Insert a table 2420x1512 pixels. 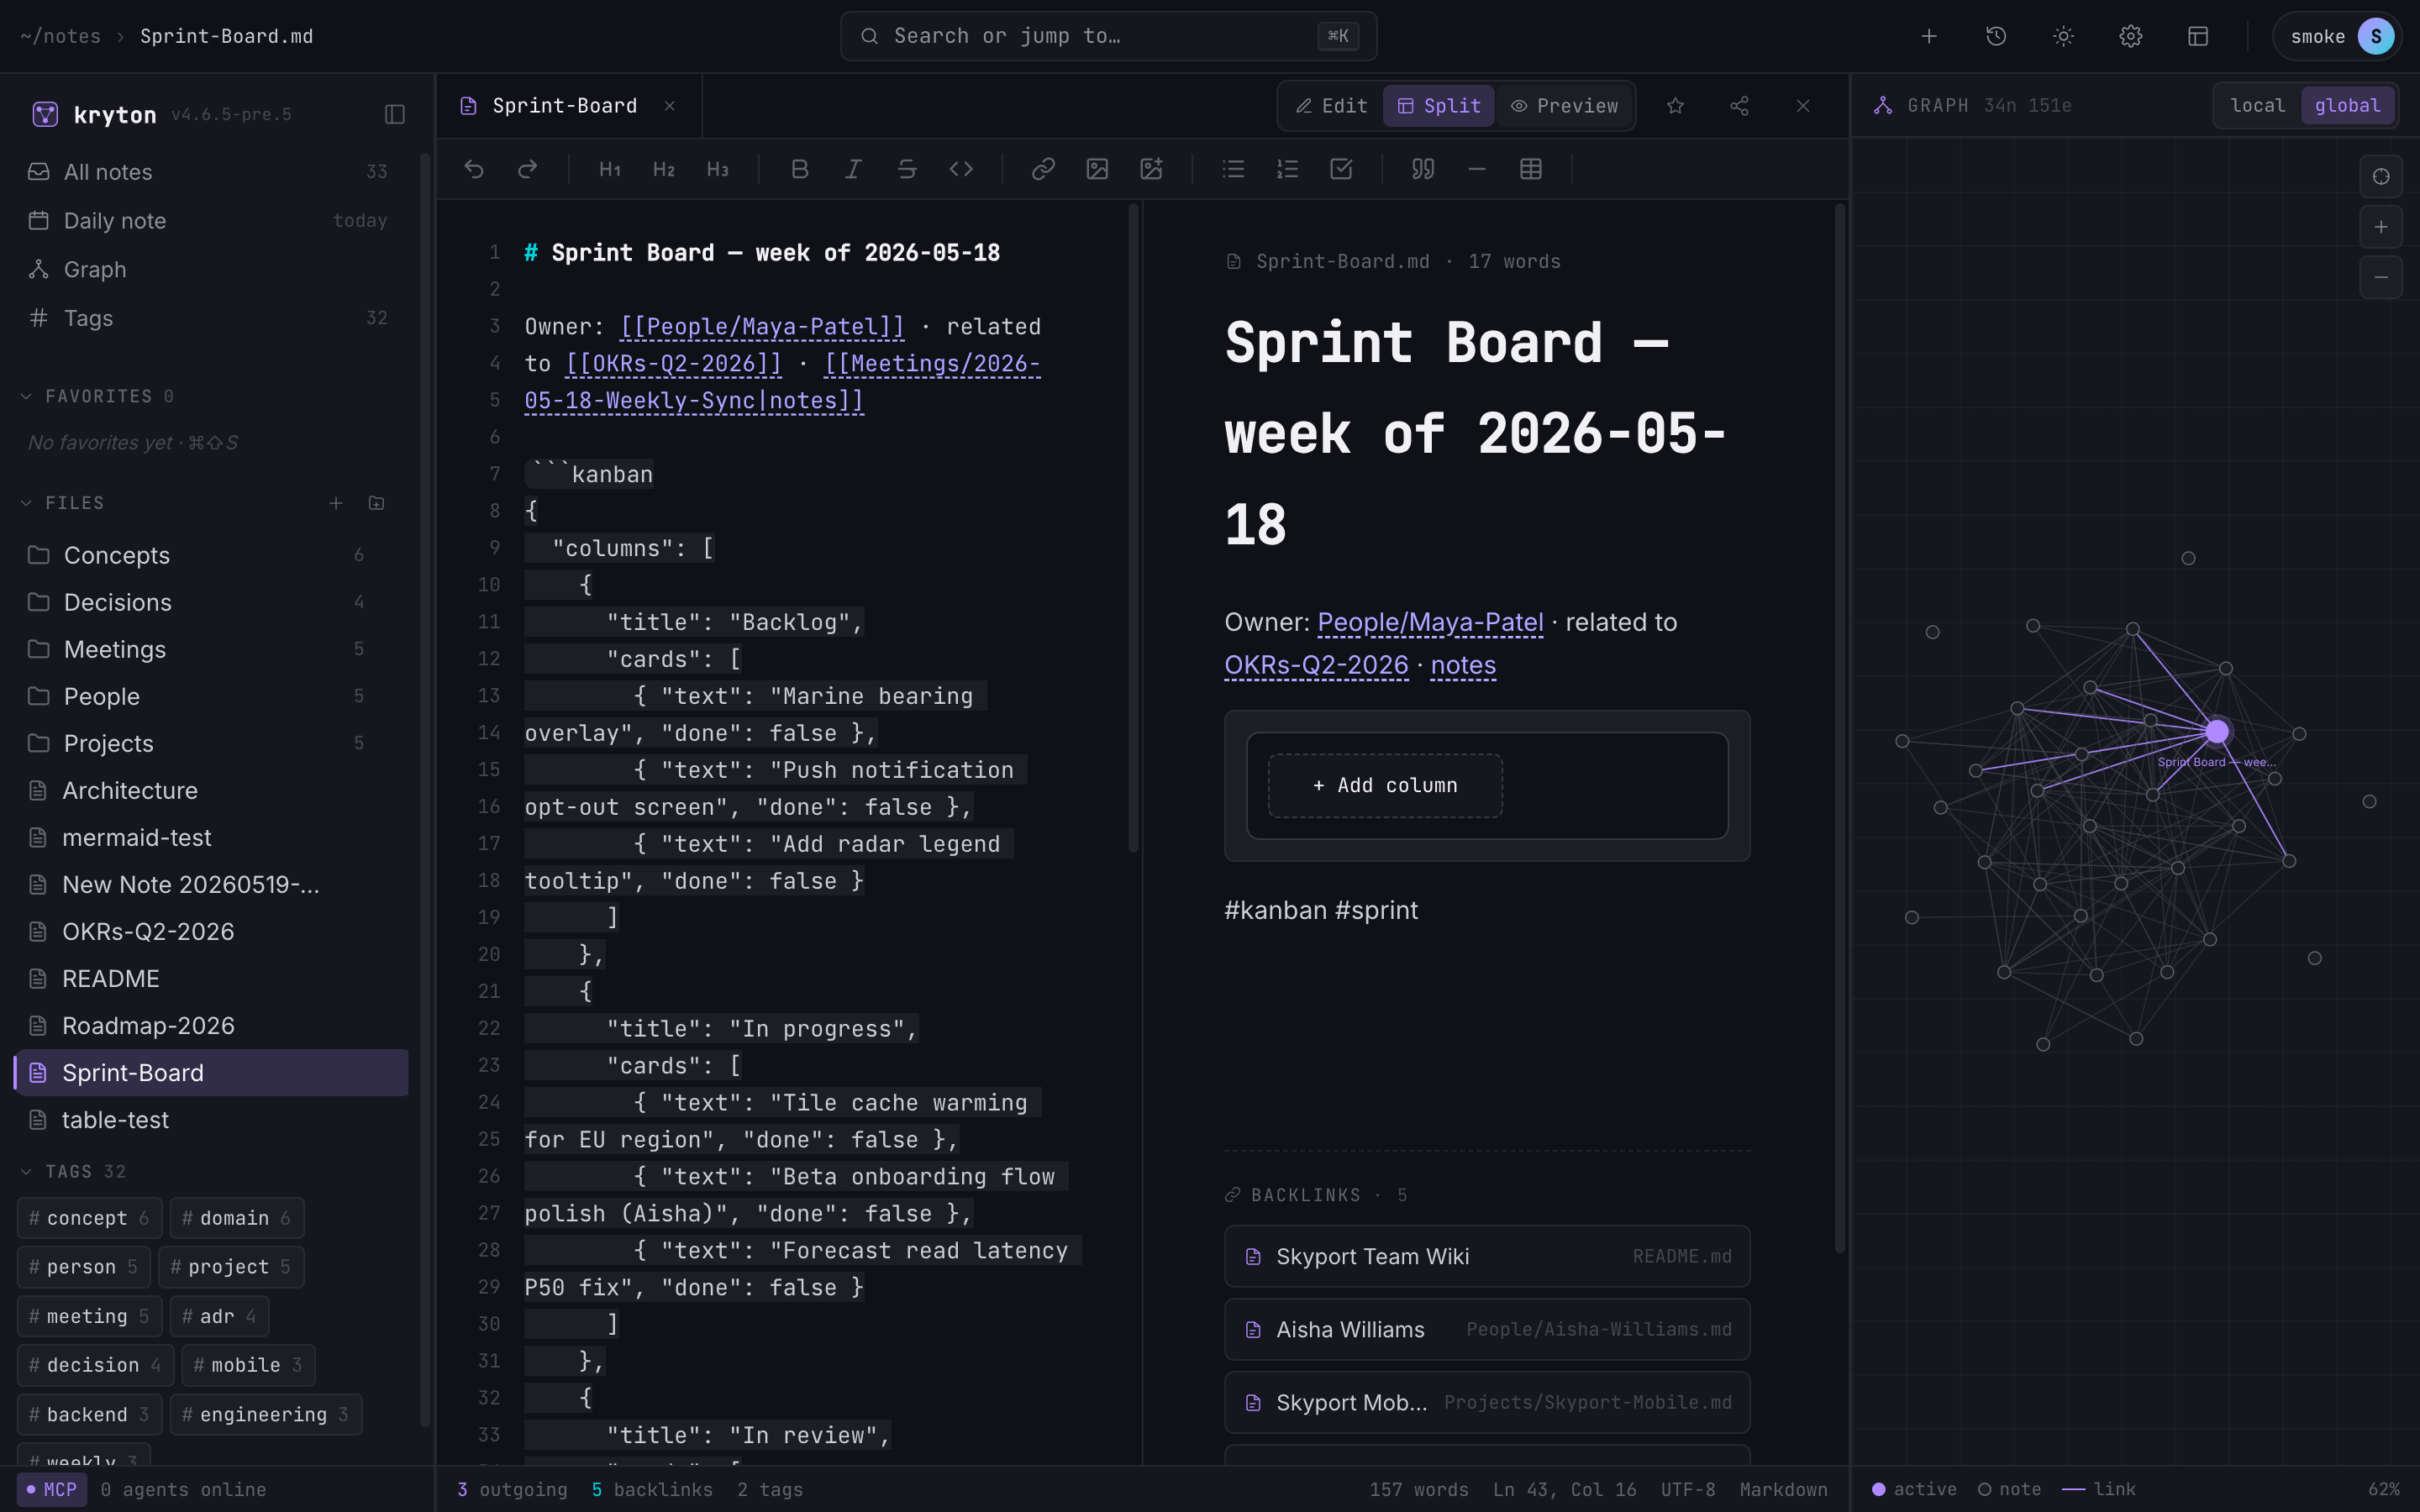point(1531,169)
